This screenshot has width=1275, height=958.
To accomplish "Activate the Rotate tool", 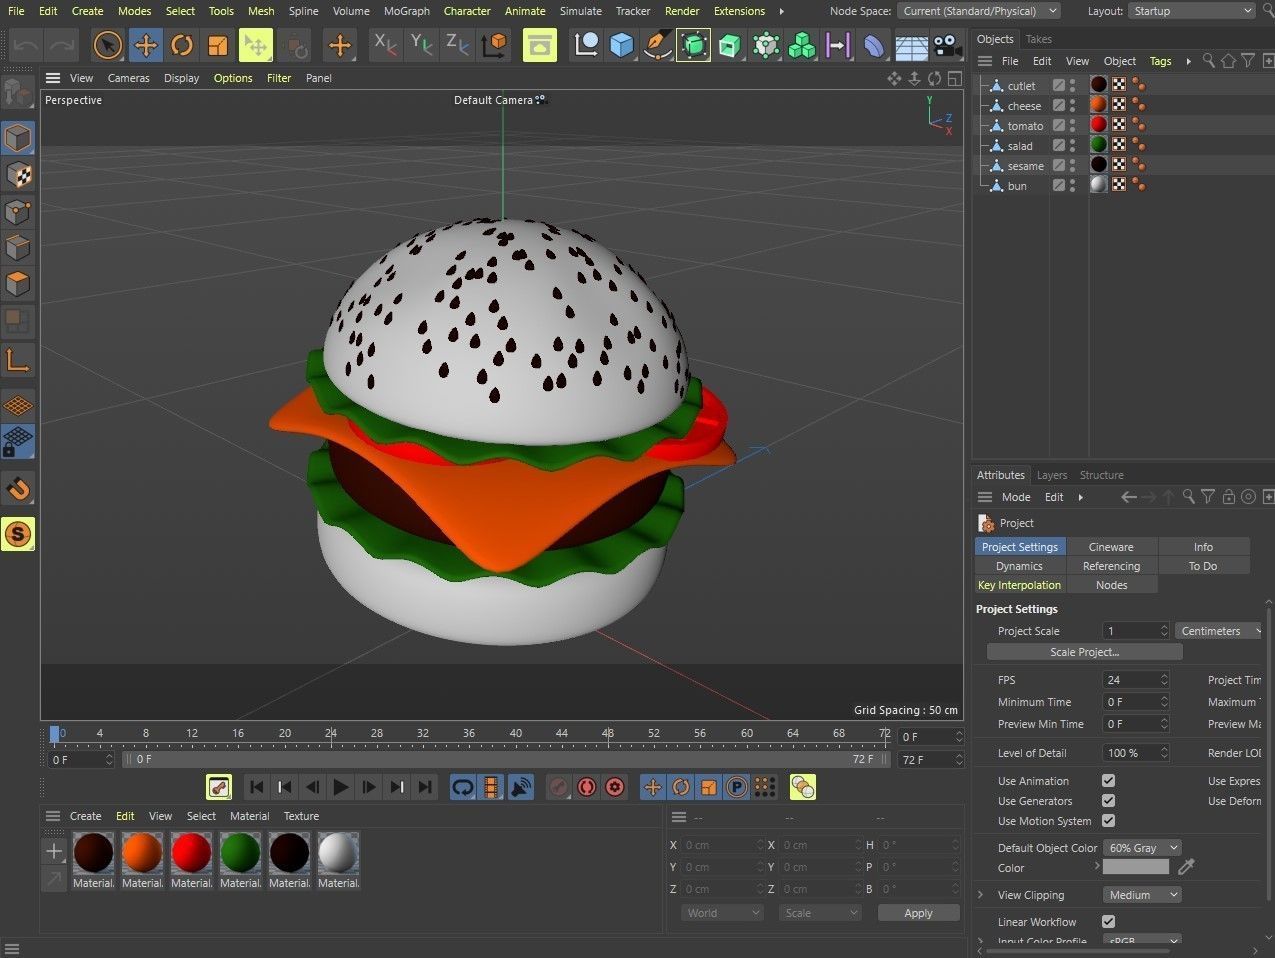I will point(182,45).
